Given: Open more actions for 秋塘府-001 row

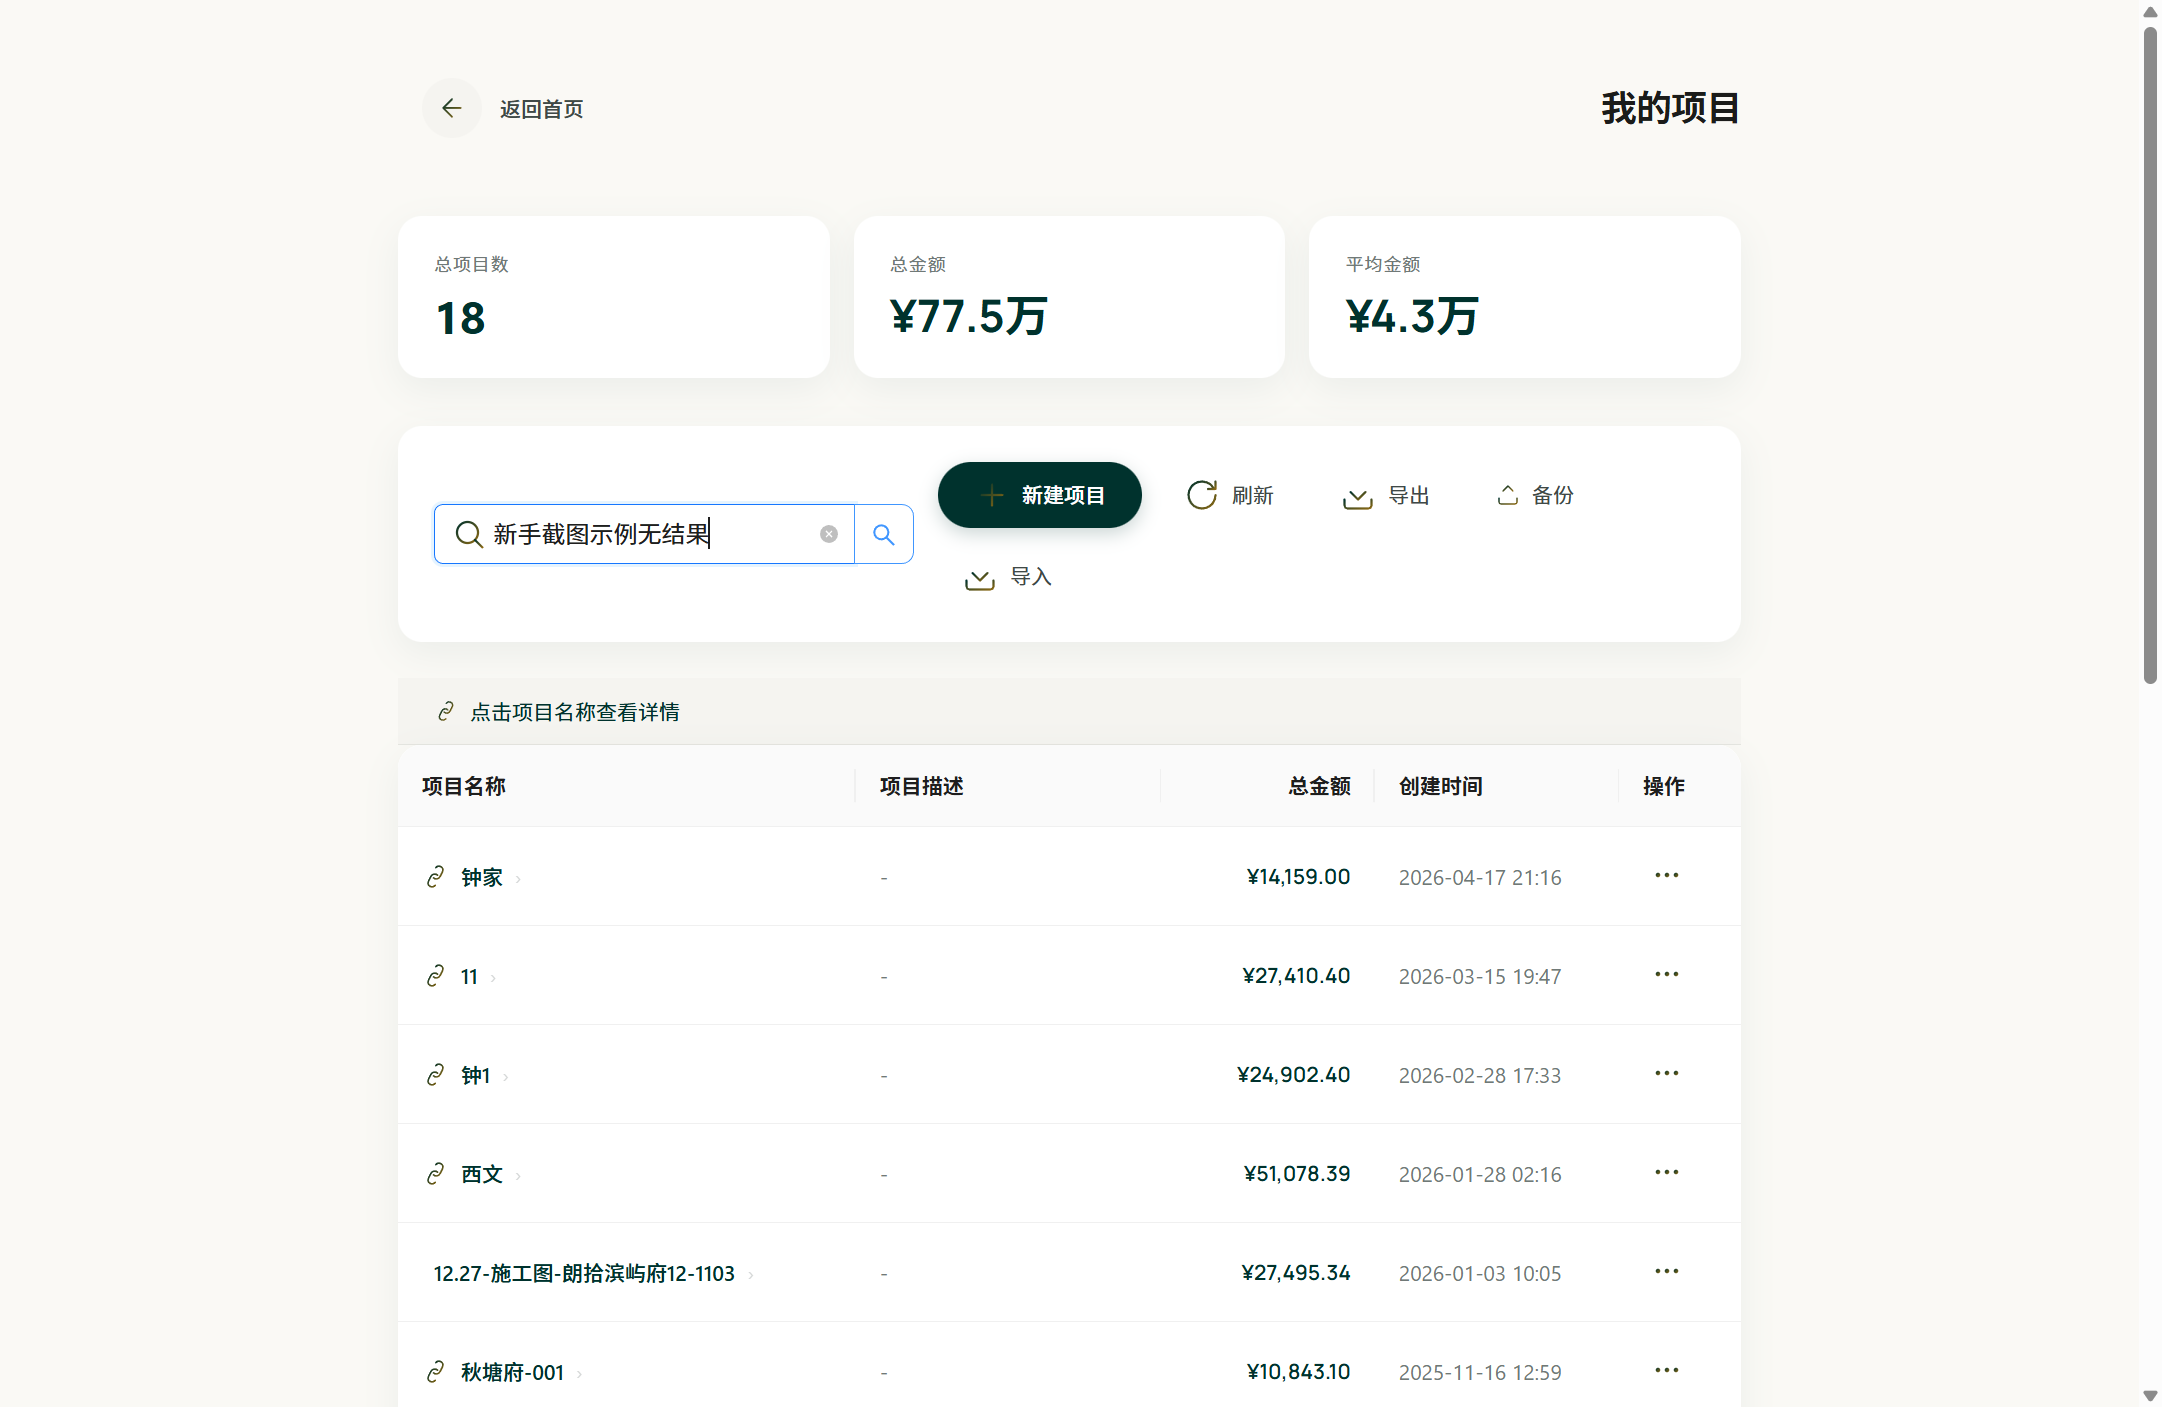Looking at the screenshot, I should pyautogui.click(x=1666, y=1371).
